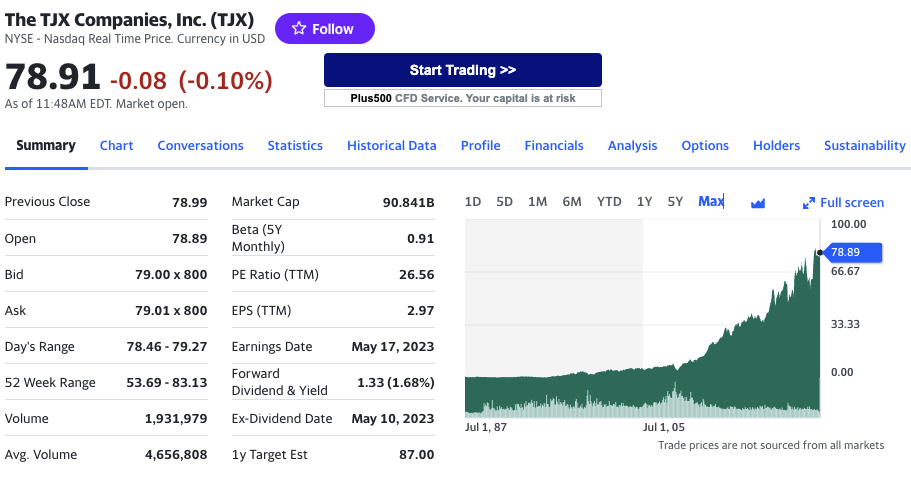The image size is (911, 483).
Task: Click the Forward Dividend & Yield label
Action: click(x=279, y=382)
